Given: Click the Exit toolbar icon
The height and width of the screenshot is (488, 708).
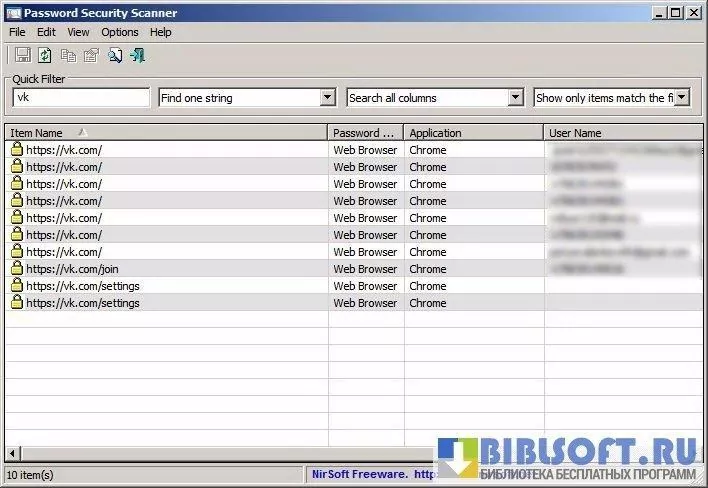Looking at the screenshot, I should 138,55.
